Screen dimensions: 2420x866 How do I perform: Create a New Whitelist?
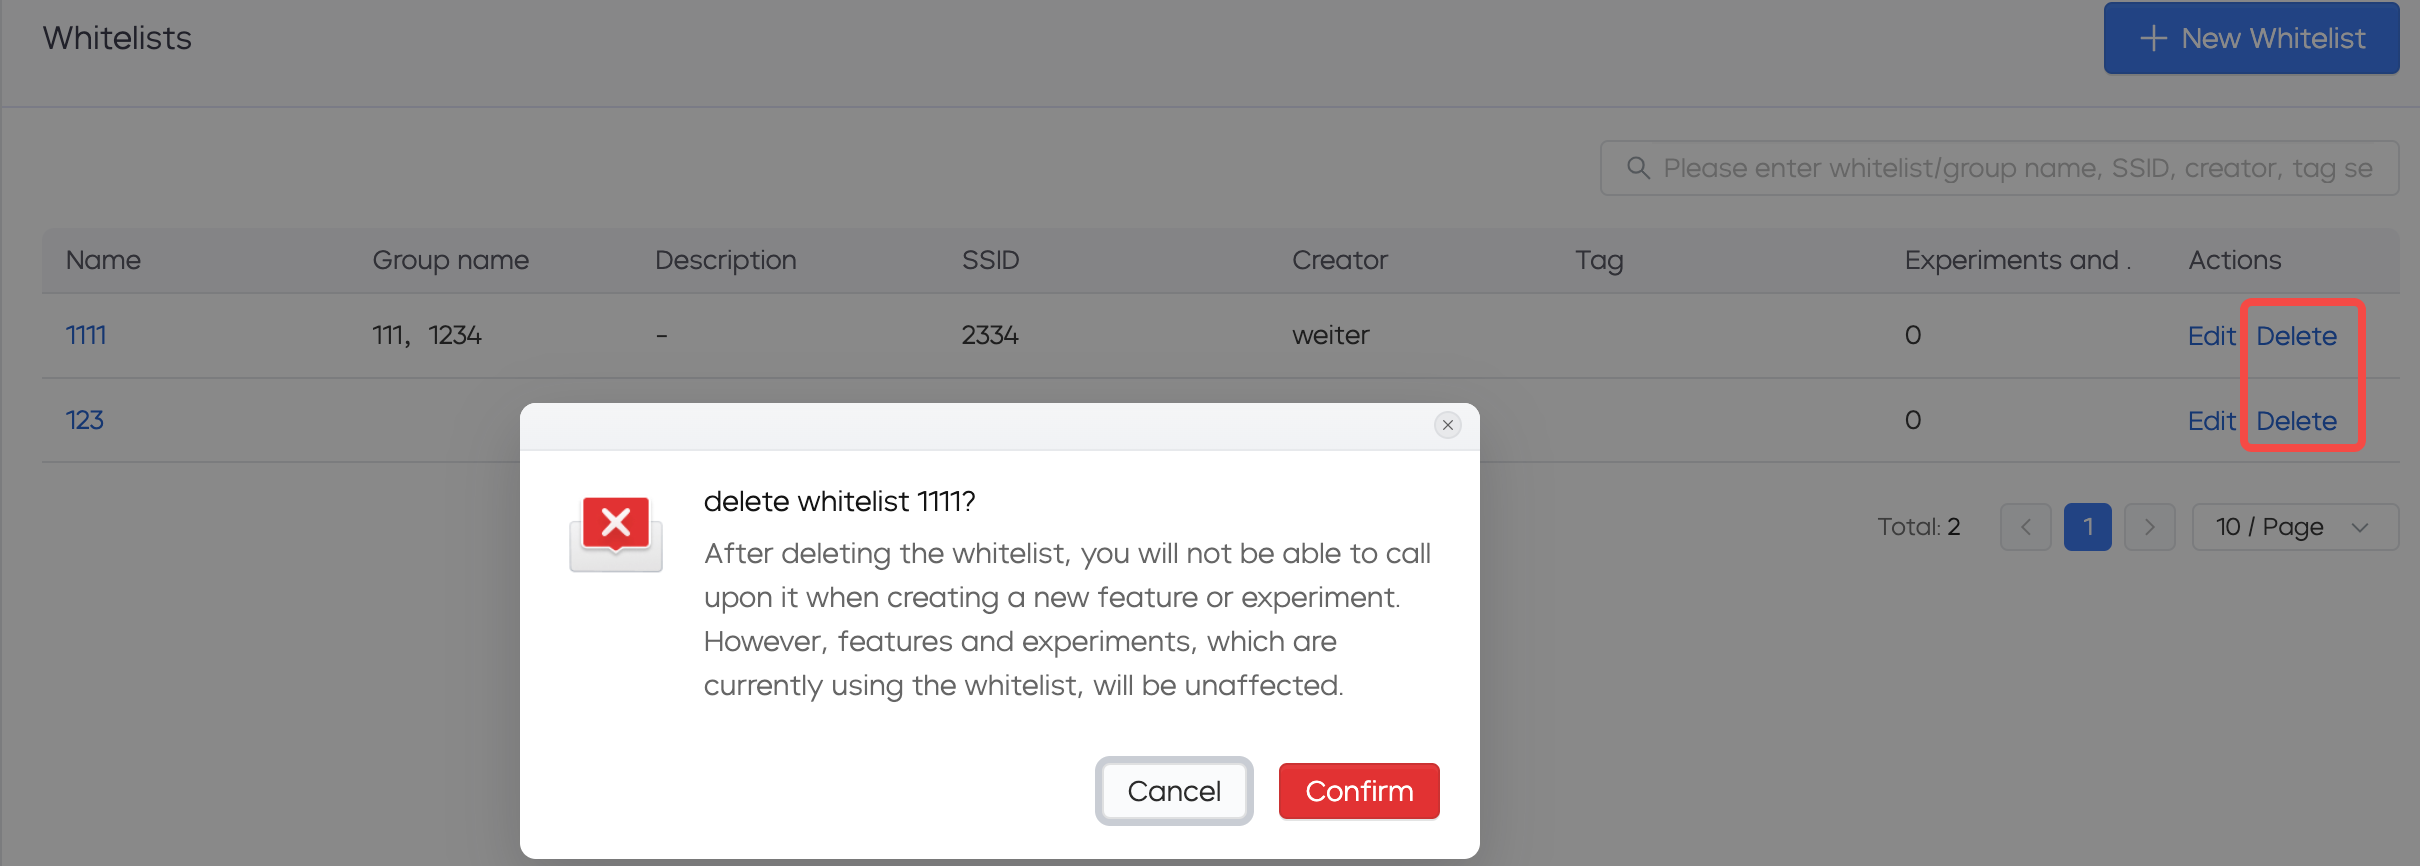click(x=2251, y=38)
